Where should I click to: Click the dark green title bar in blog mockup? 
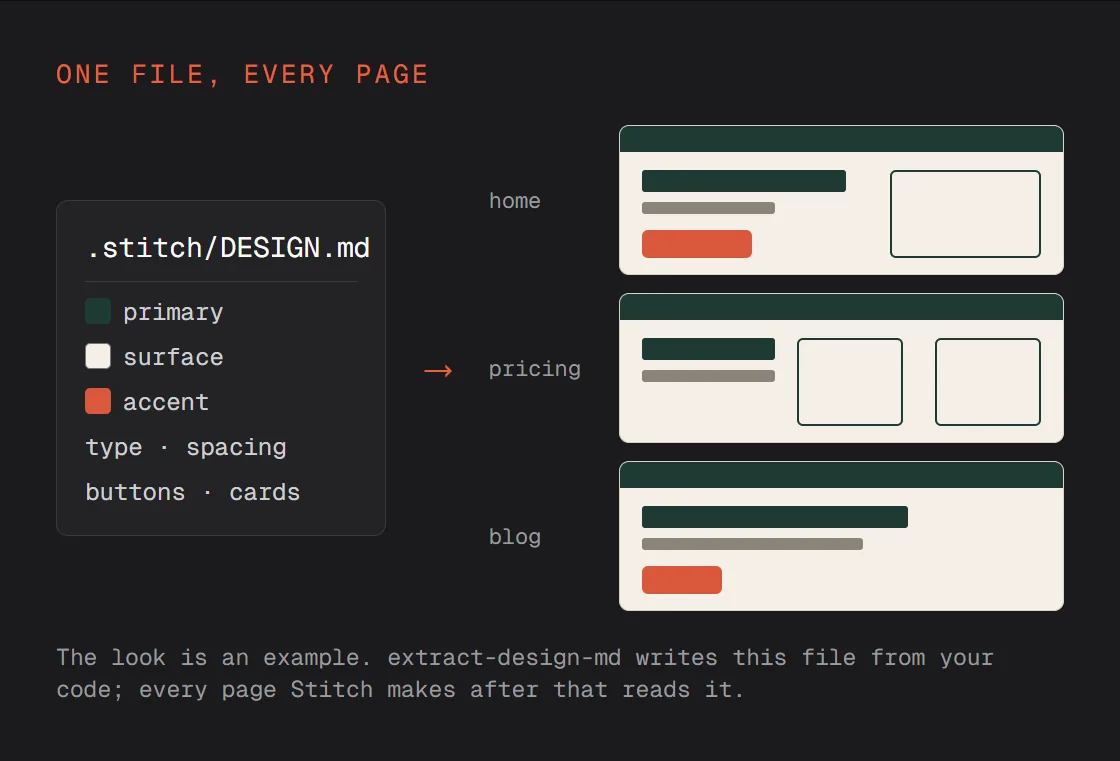pyautogui.click(x=774, y=517)
